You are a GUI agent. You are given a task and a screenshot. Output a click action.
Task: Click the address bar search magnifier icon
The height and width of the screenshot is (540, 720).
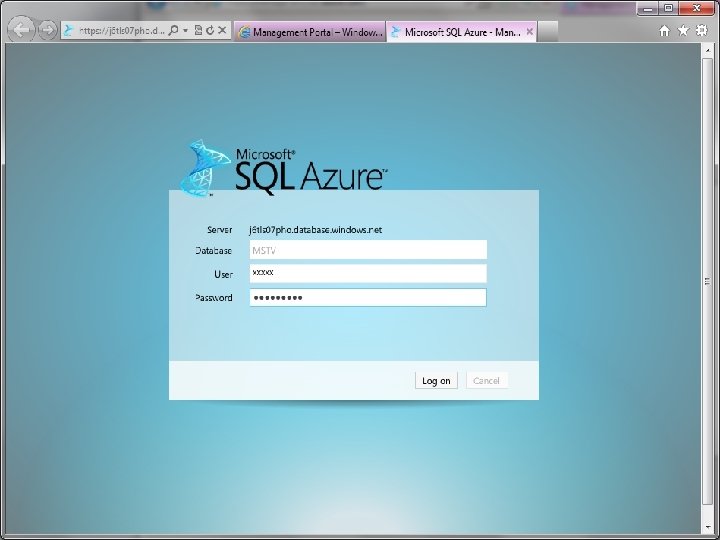173,30
